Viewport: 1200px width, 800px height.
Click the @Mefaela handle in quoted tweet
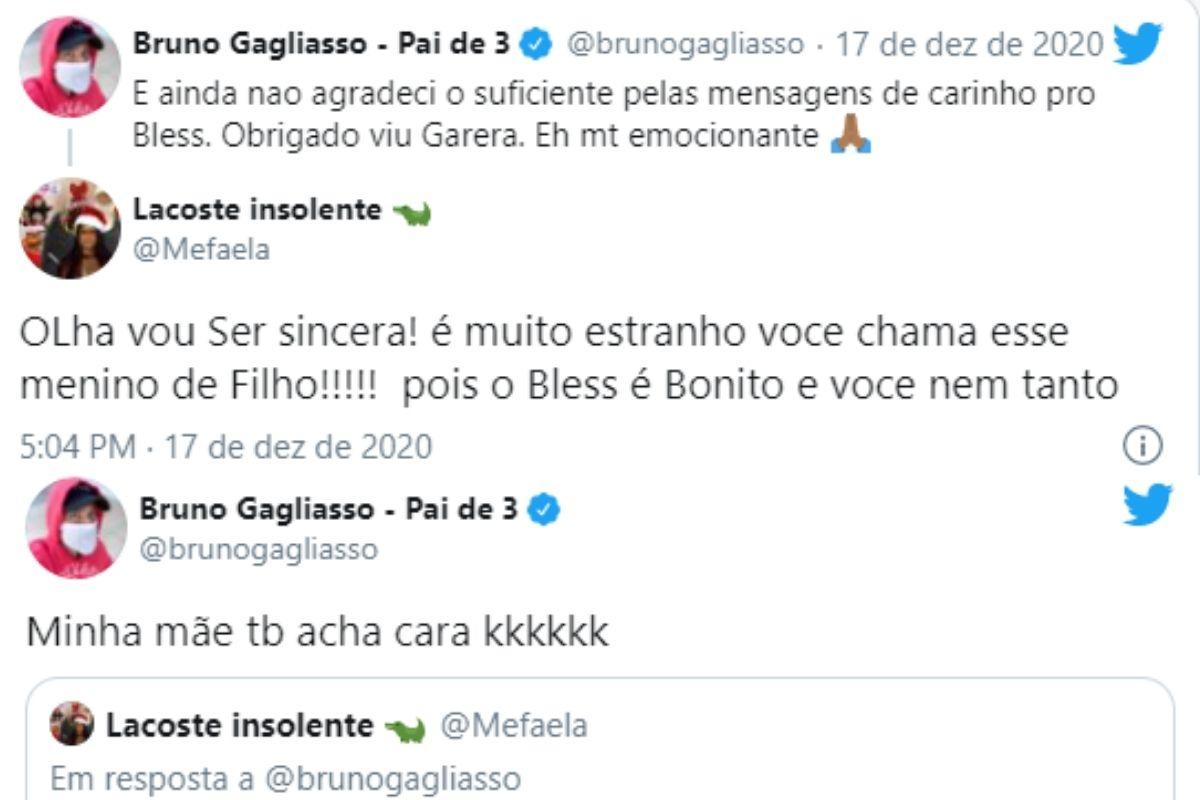(x=514, y=725)
